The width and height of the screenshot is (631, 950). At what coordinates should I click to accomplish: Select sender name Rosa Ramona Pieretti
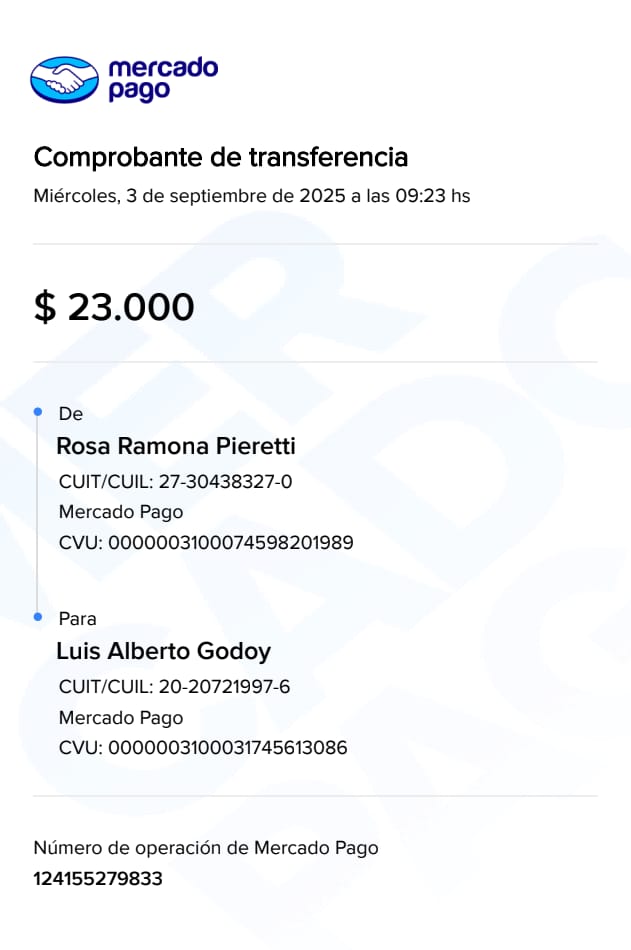point(176,446)
